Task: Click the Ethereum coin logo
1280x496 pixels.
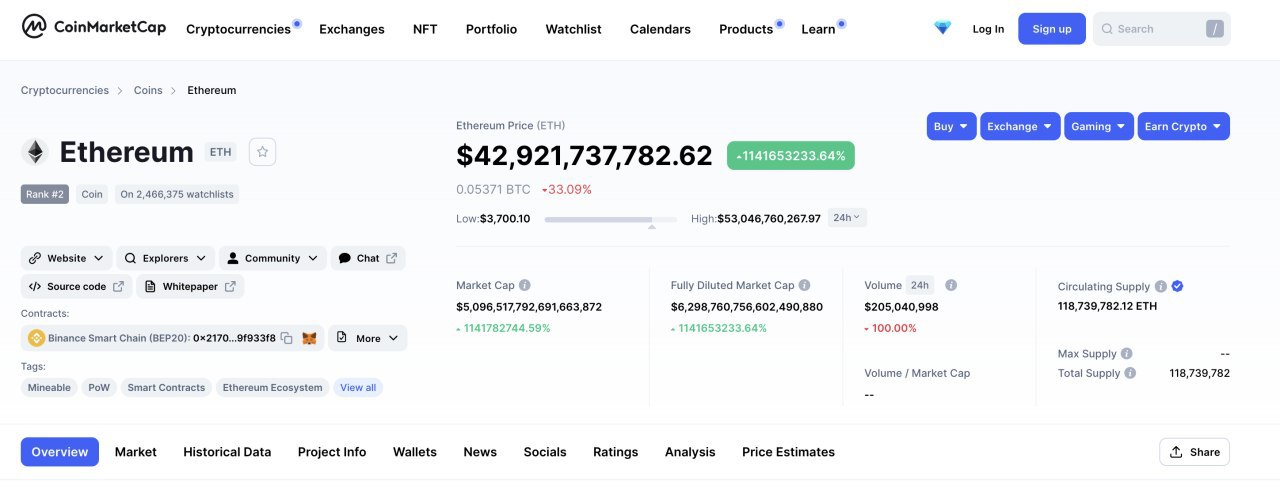Action: click(x=35, y=152)
